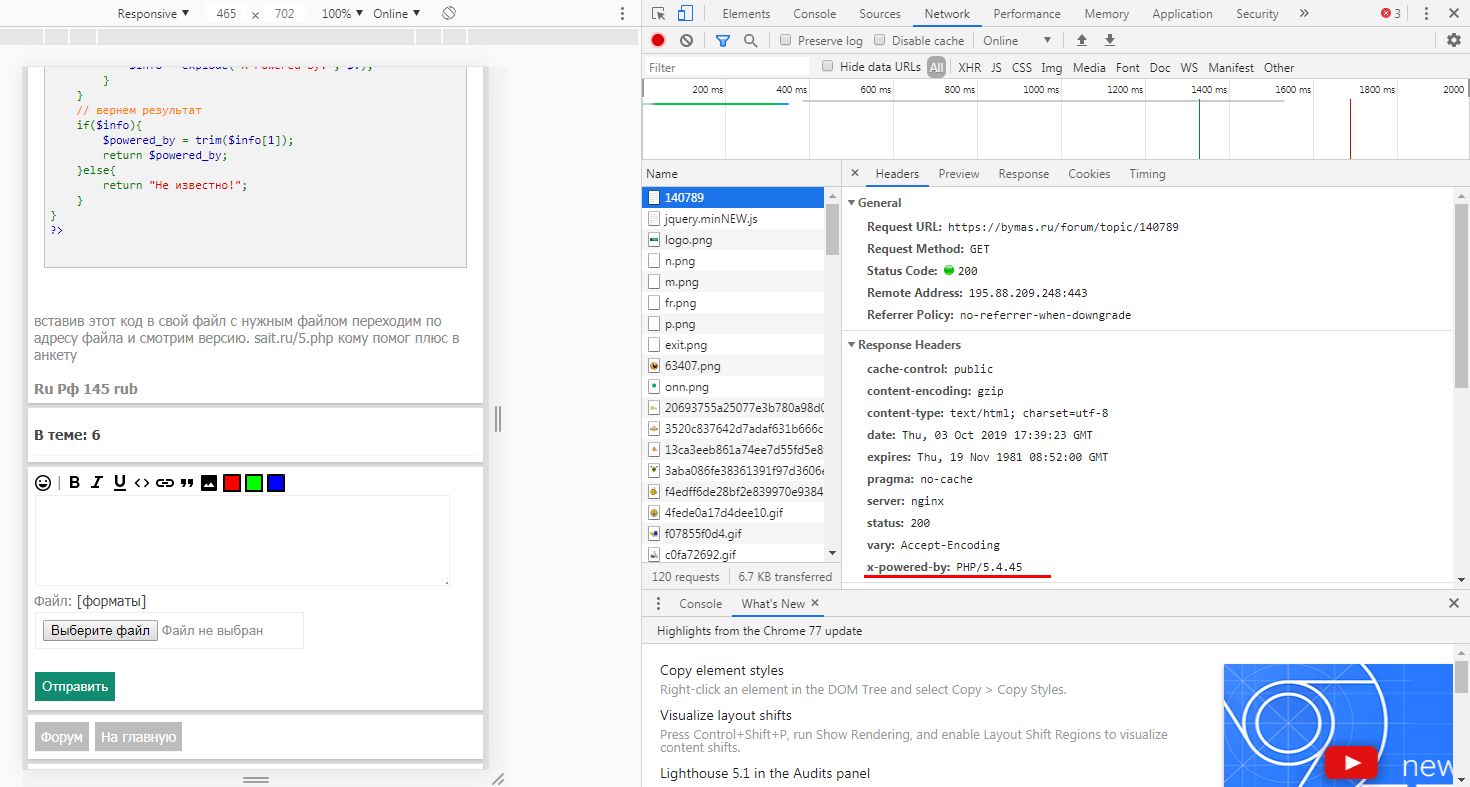Toggle the network filter funnel icon
The height and width of the screenshot is (787, 1470).
(x=723, y=41)
